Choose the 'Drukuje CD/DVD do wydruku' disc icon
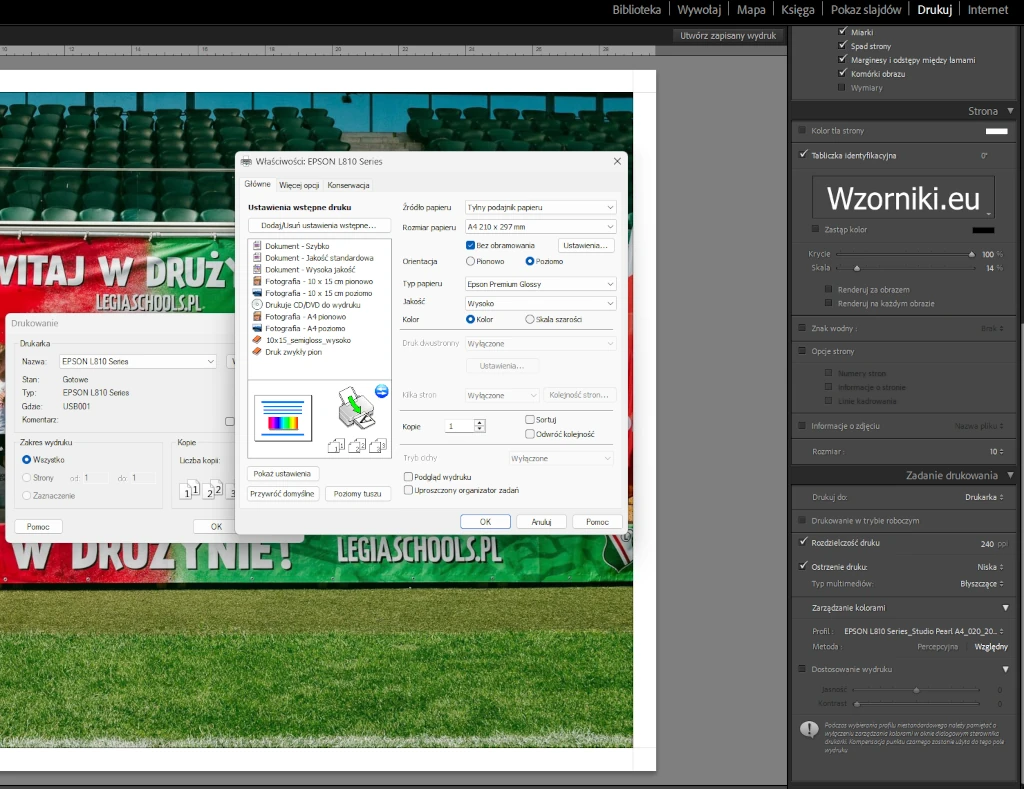This screenshot has height=789, width=1024. pyautogui.click(x=258, y=305)
